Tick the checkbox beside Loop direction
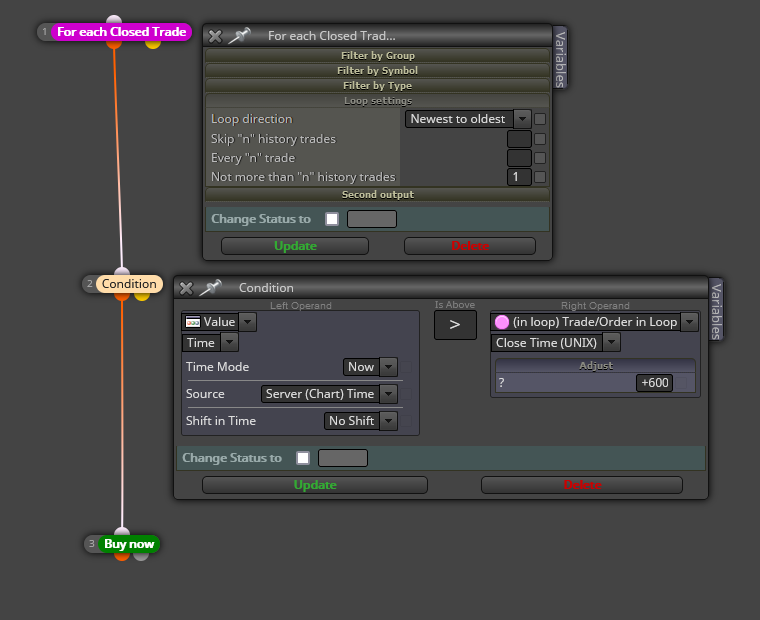Viewport: 760px width, 620px height. pyautogui.click(x=540, y=119)
